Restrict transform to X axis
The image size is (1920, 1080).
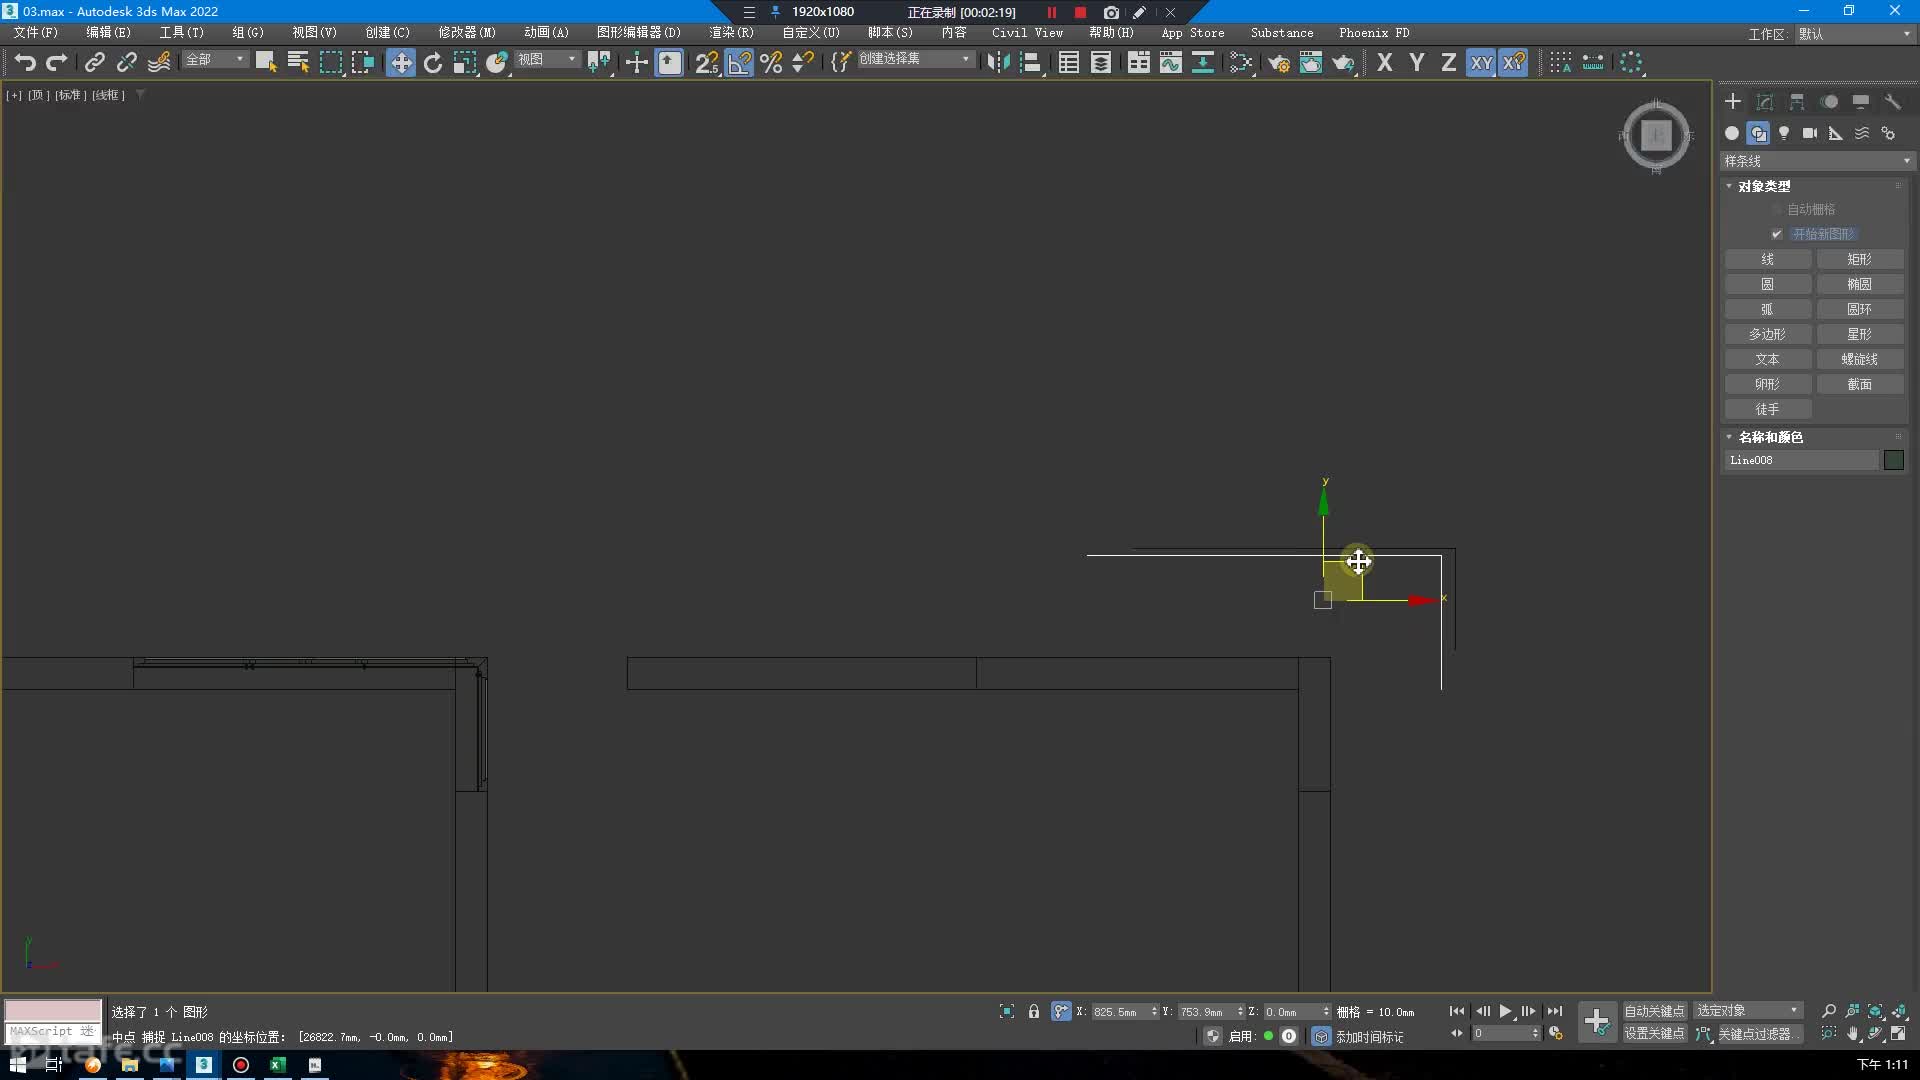[x=1384, y=63]
